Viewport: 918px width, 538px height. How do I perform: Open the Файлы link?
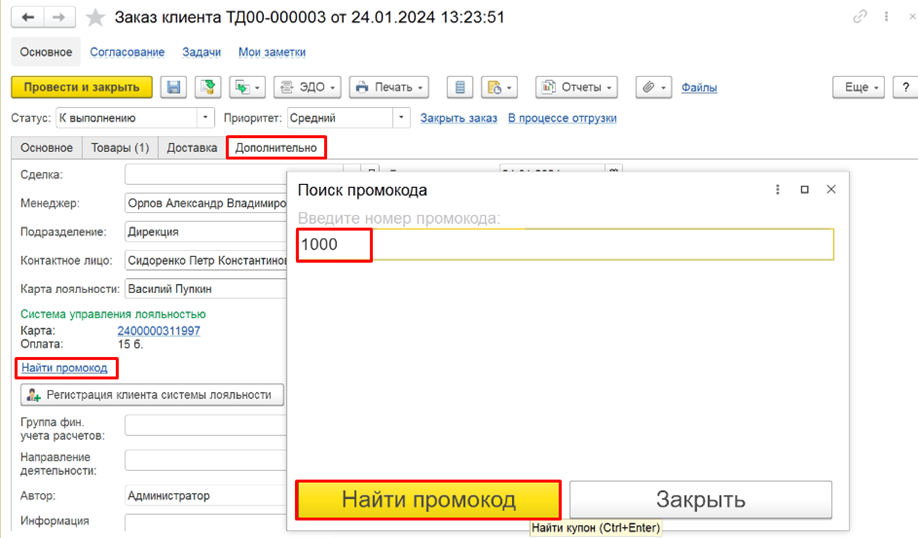pyautogui.click(x=699, y=87)
